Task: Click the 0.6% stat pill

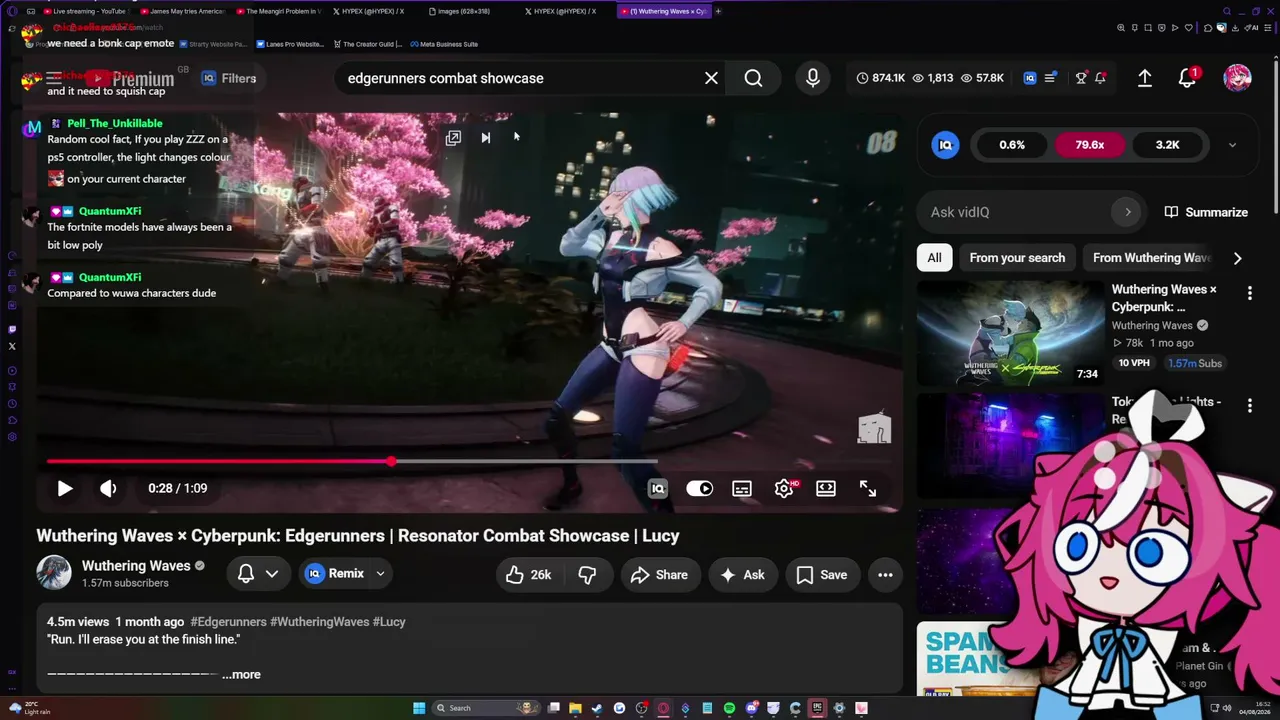Action: (1012, 145)
